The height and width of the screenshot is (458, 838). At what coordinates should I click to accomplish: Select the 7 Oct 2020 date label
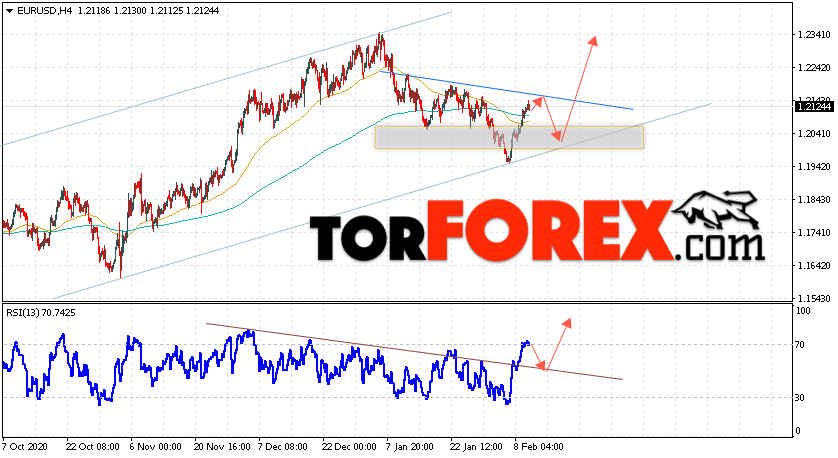coord(25,446)
